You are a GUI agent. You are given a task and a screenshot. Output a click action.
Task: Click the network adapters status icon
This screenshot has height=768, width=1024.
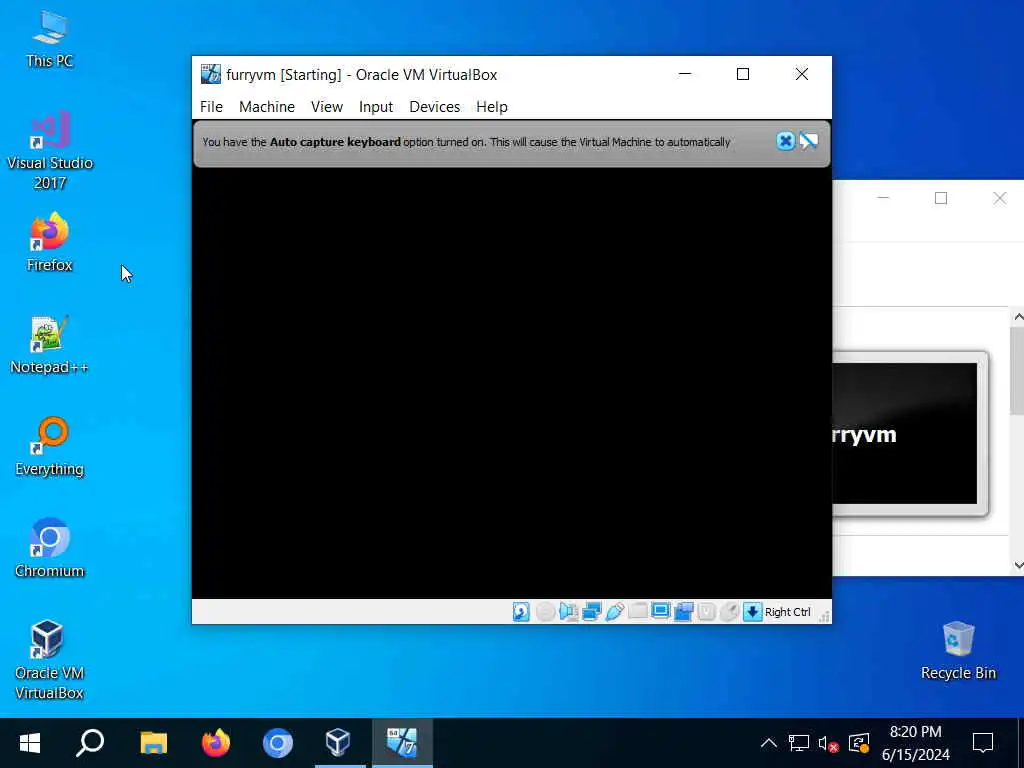click(592, 612)
